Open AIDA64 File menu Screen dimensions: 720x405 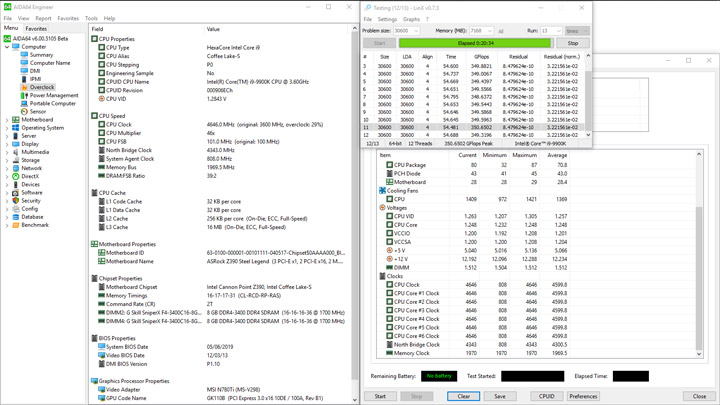pyautogui.click(x=8, y=18)
